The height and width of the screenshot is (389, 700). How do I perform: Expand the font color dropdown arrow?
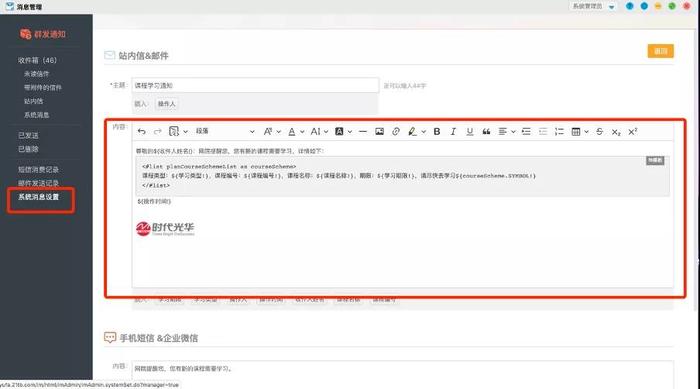[x=302, y=132]
